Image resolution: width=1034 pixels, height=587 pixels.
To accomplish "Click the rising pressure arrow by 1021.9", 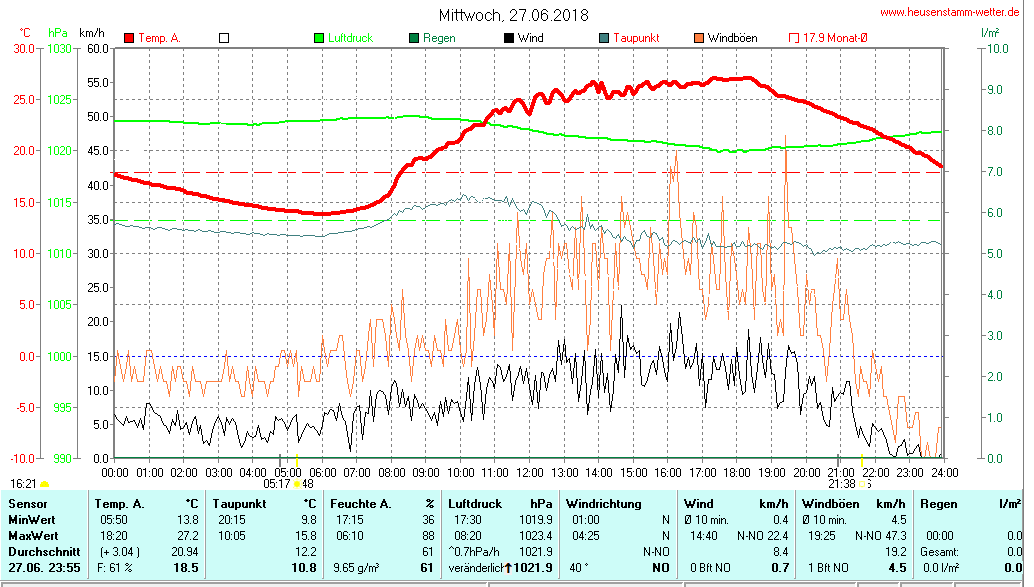I will click(508, 568).
